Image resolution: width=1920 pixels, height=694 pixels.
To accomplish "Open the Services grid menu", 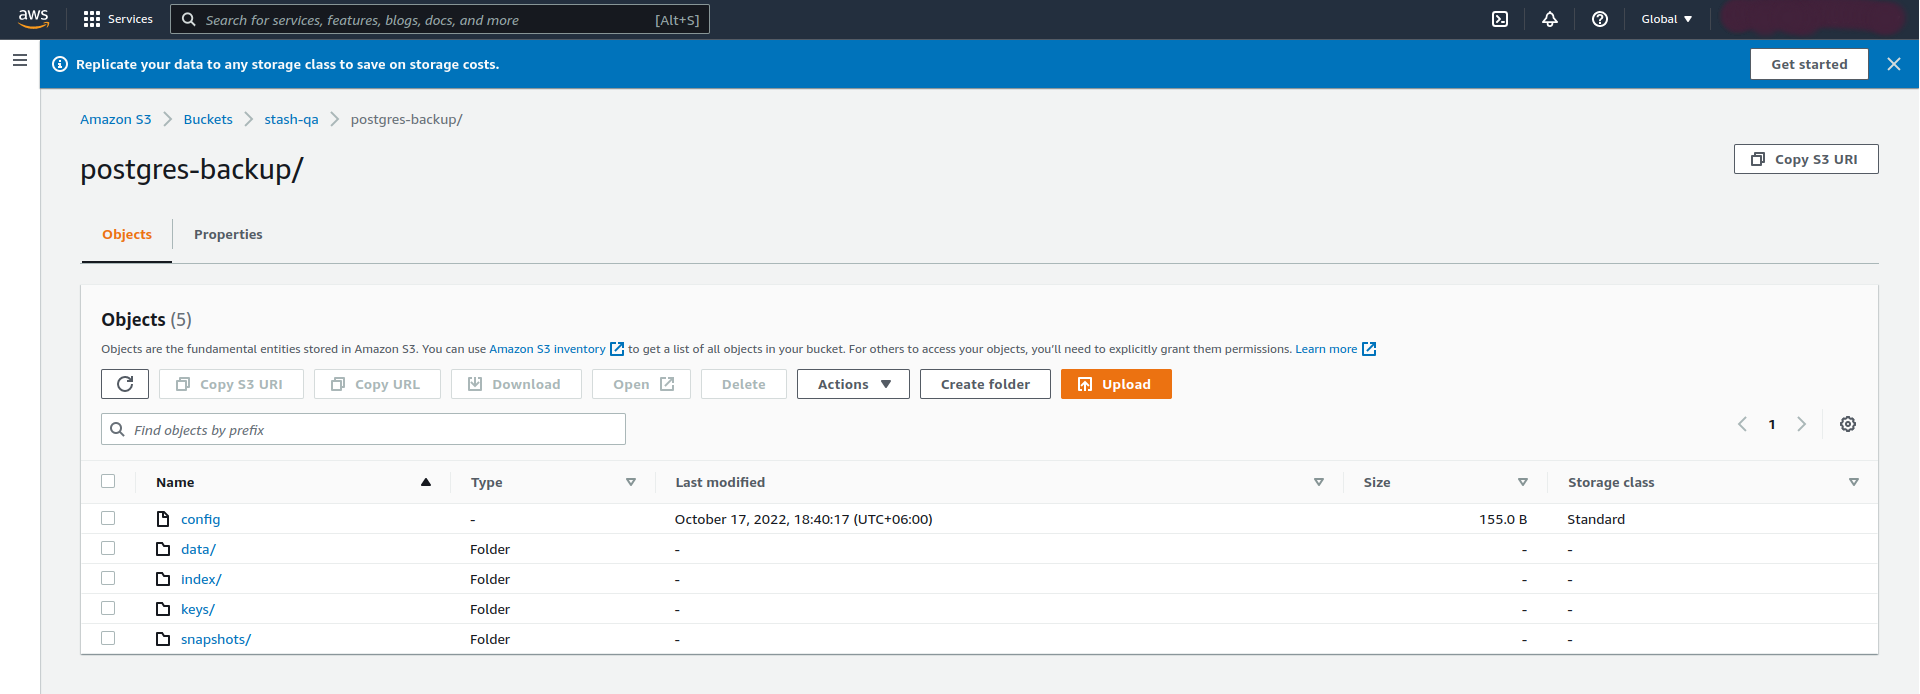I will [118, 19].
